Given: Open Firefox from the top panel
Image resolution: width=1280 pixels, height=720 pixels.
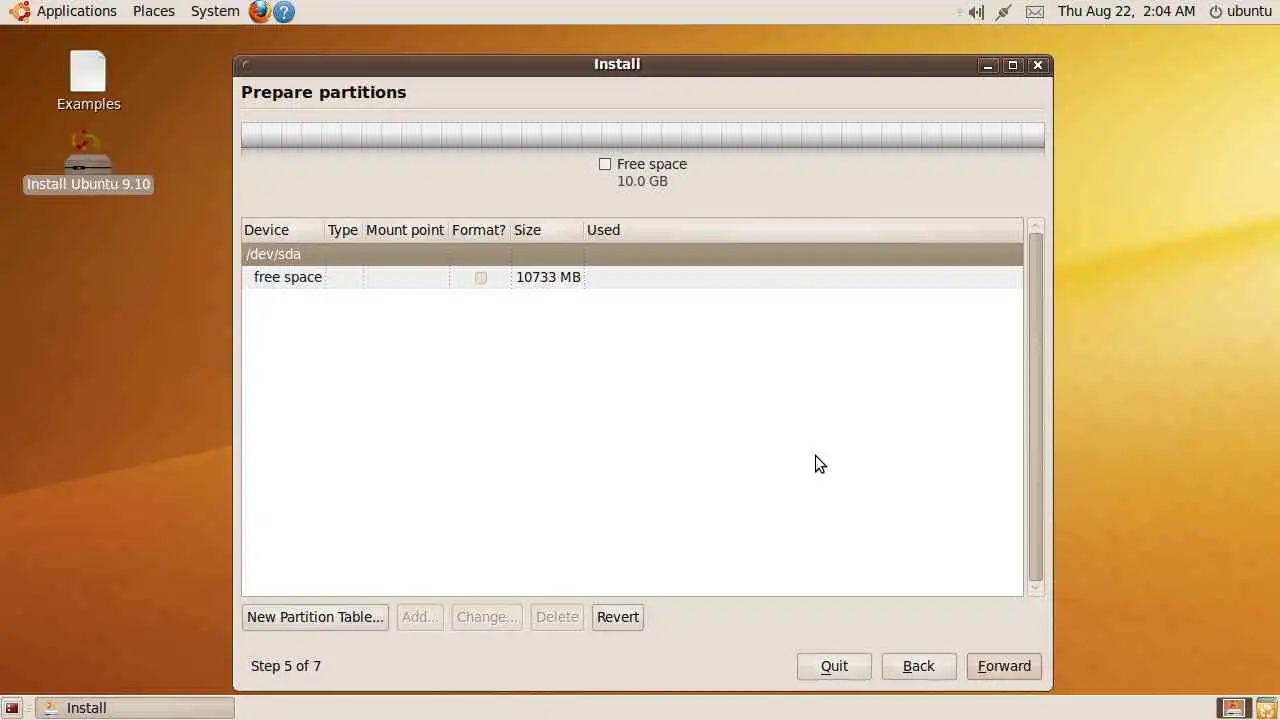Looking at the screenshot, I should click(260, 12).
